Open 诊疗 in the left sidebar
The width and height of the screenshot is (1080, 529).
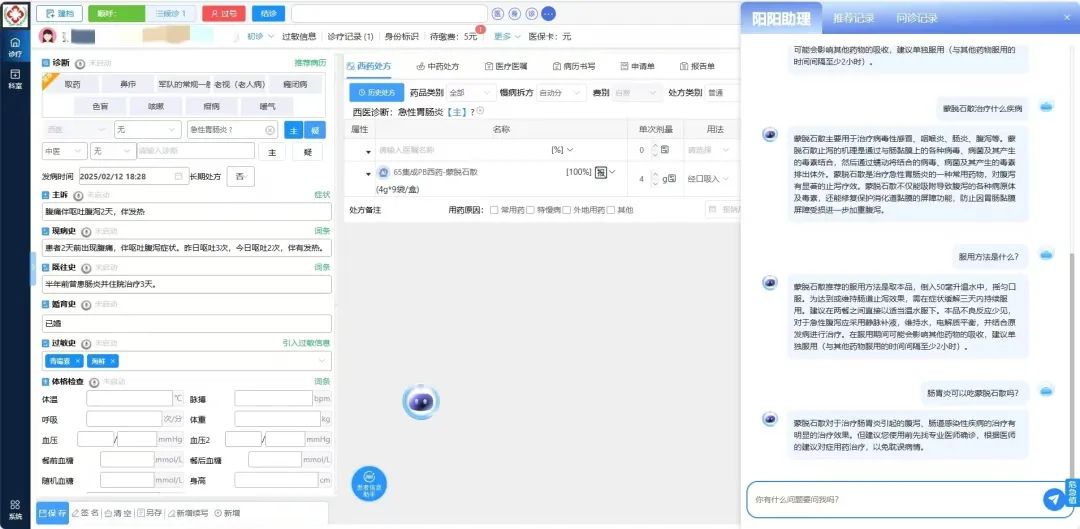(15, 47)
